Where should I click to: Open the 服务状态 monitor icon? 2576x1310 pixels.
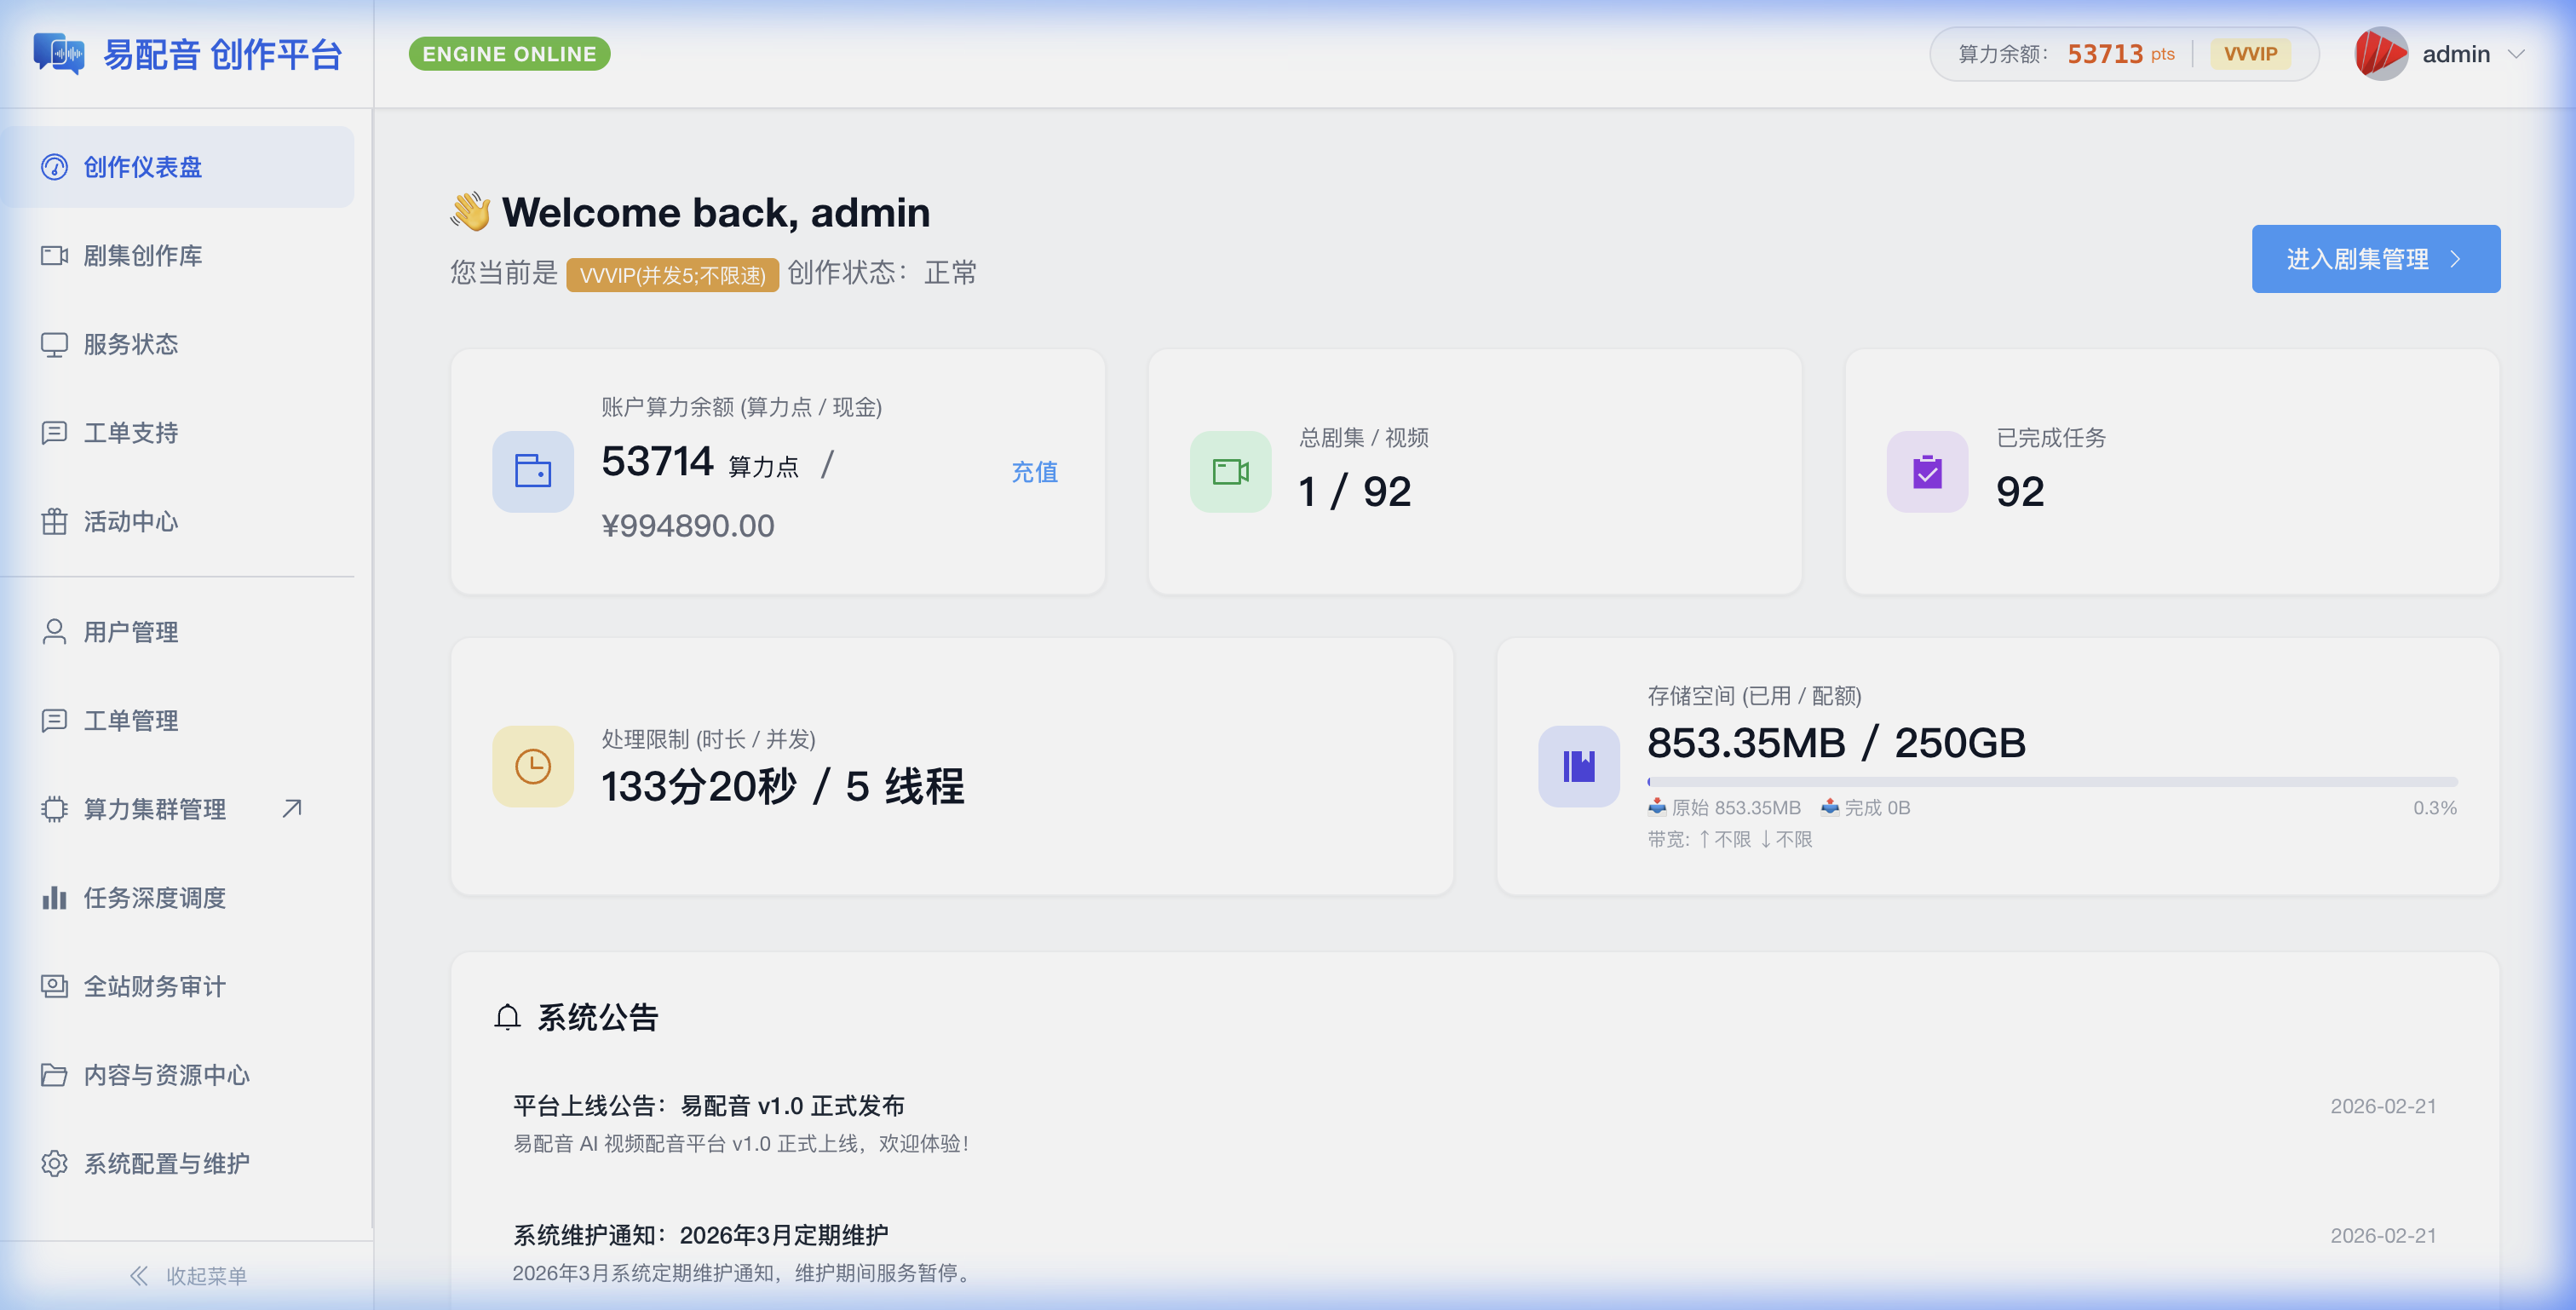click(55, 344)
